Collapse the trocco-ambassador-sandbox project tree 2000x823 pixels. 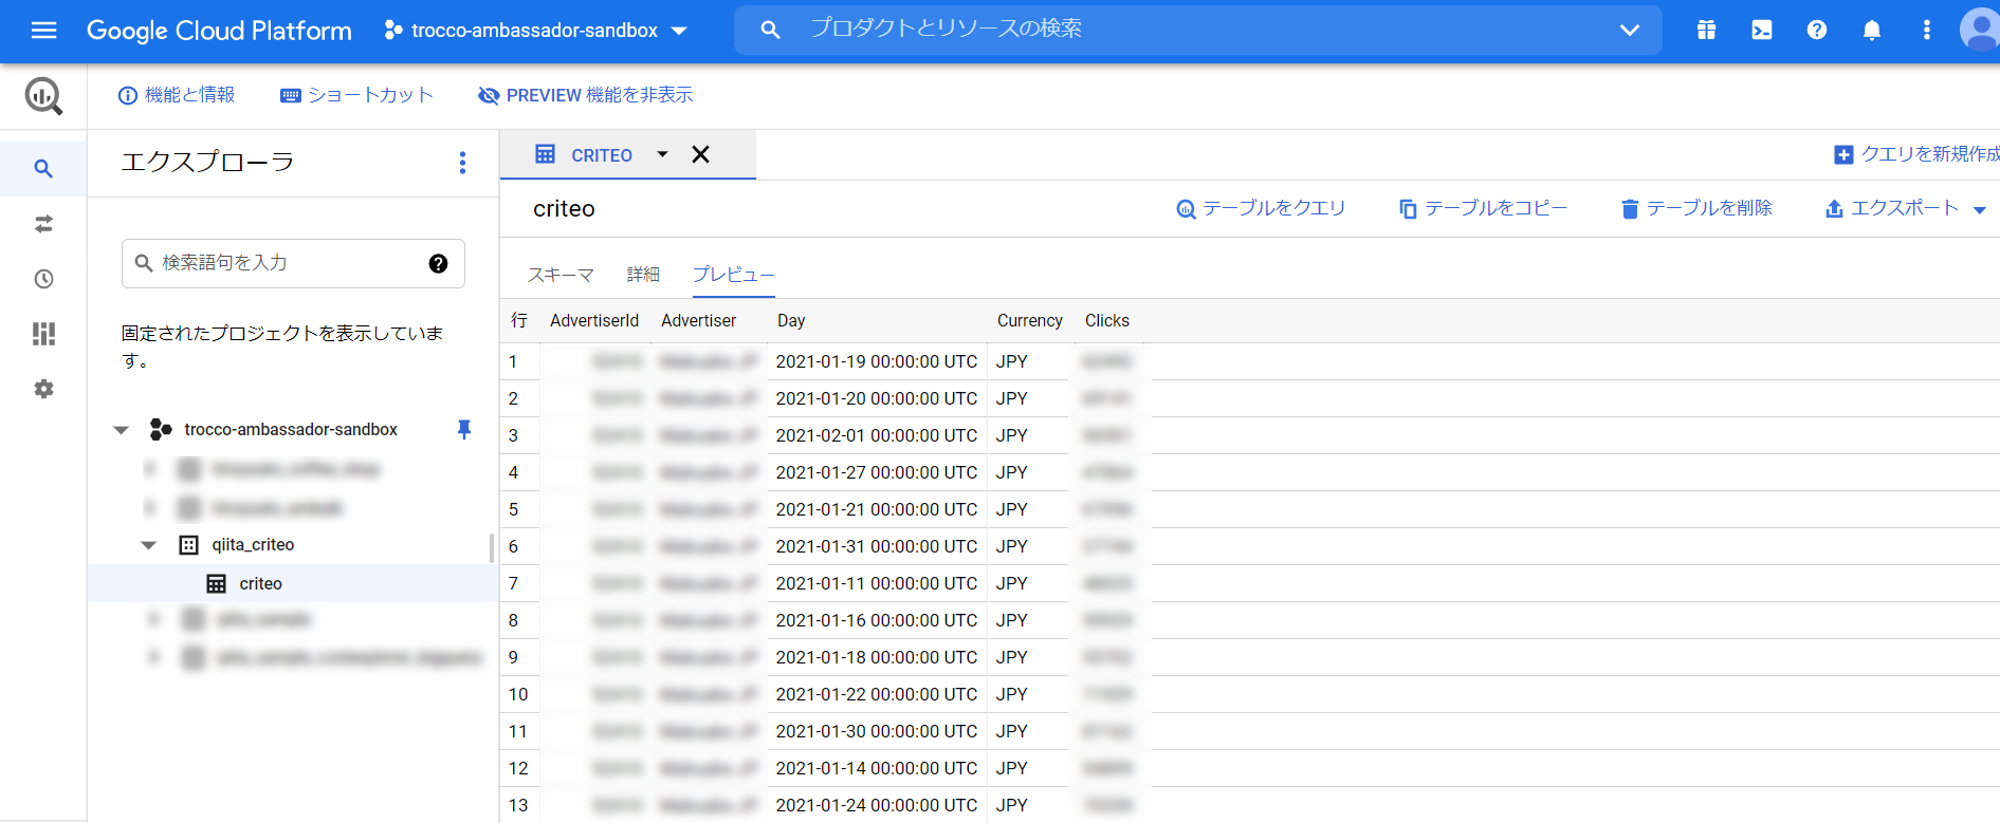(x=121, y=430)
